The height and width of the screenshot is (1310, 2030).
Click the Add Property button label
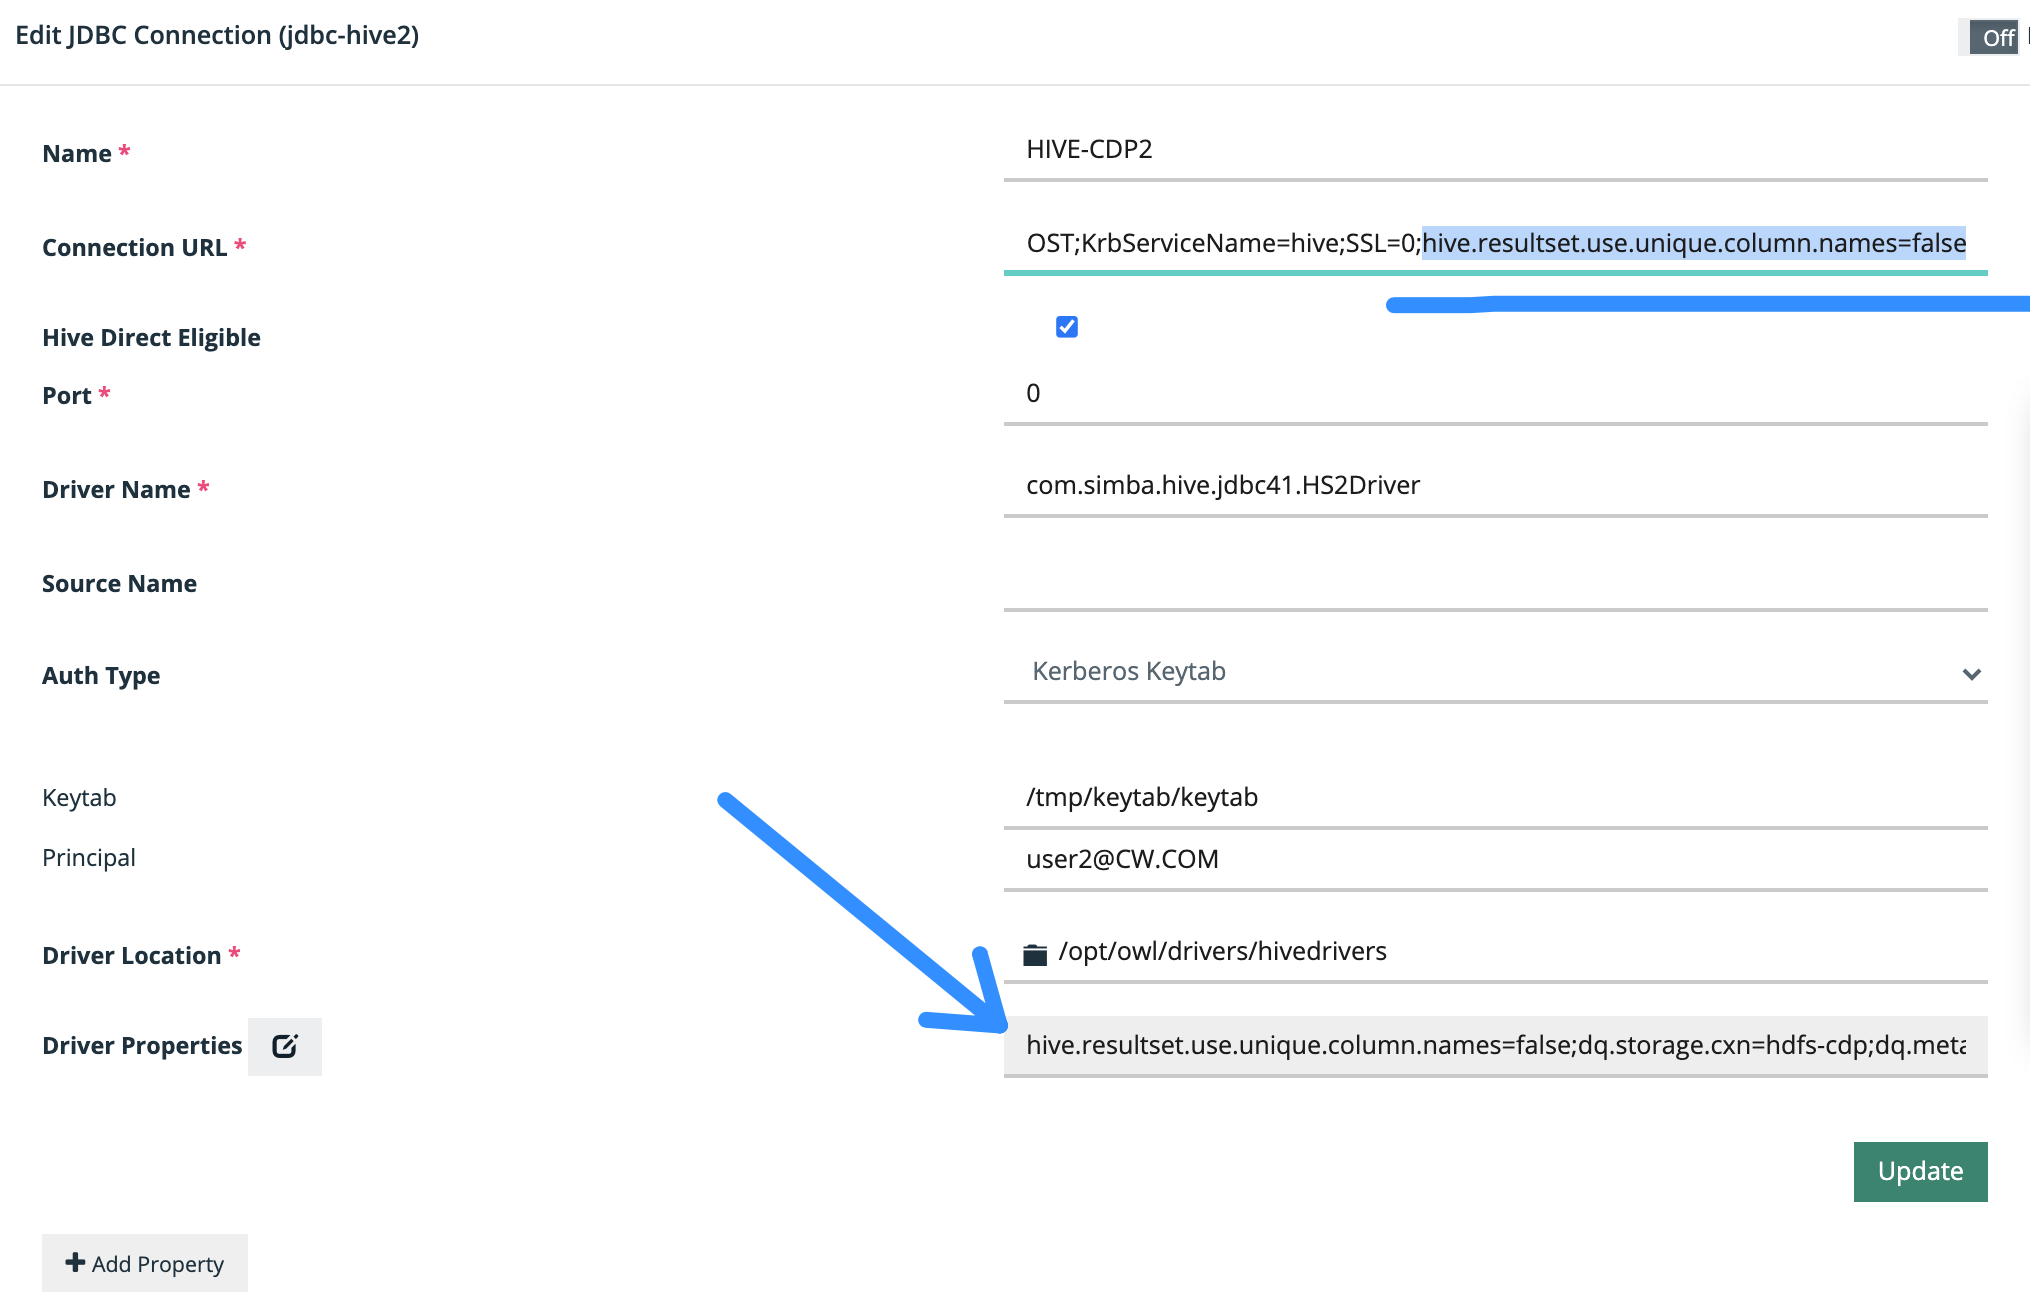158,1264
